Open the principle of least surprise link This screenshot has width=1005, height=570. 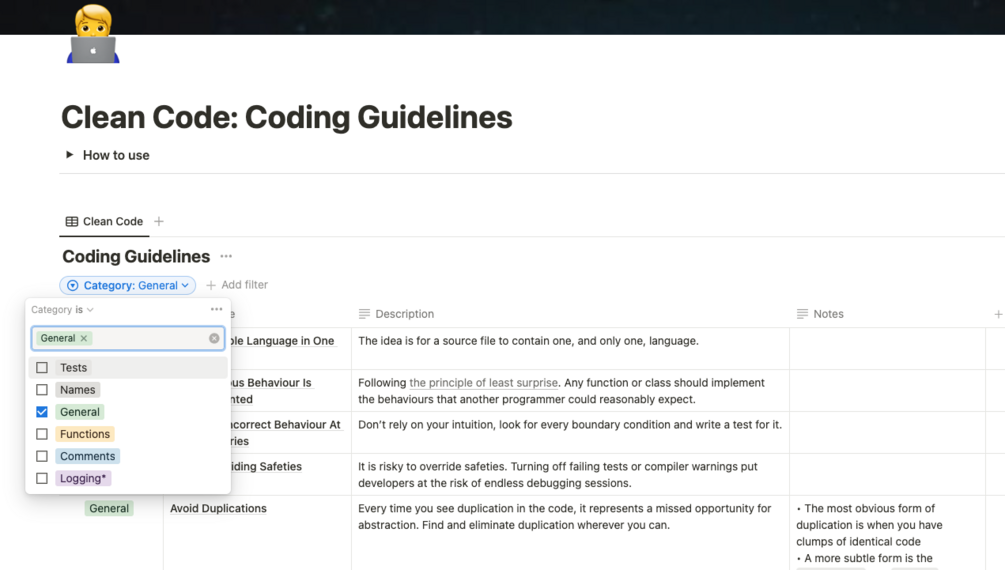click(482, 383)
